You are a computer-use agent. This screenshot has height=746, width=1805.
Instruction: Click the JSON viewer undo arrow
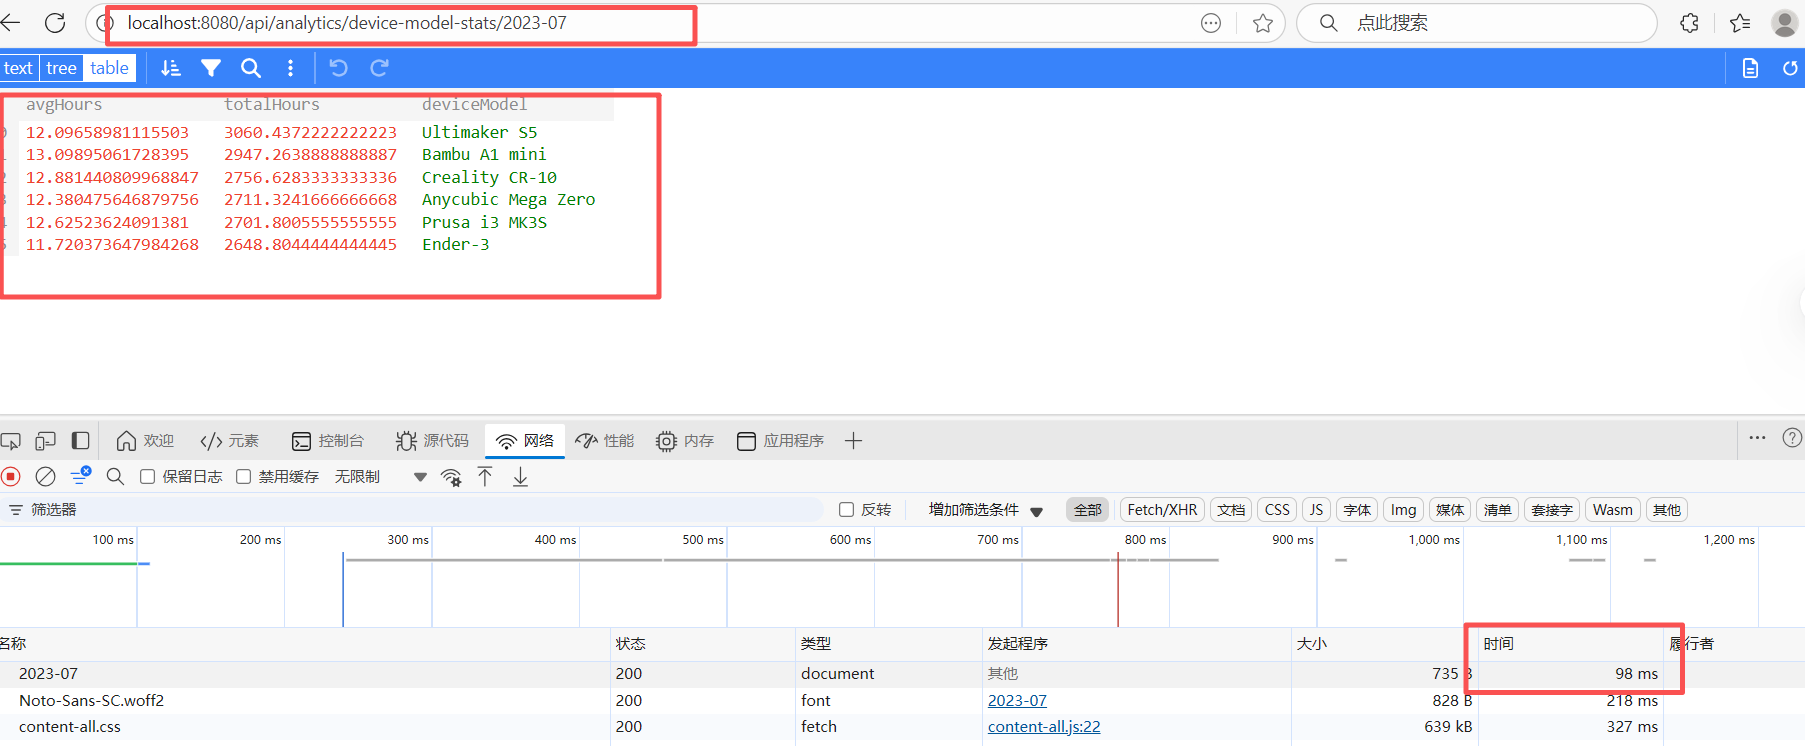pyautogui.click(x=339, y=68)
